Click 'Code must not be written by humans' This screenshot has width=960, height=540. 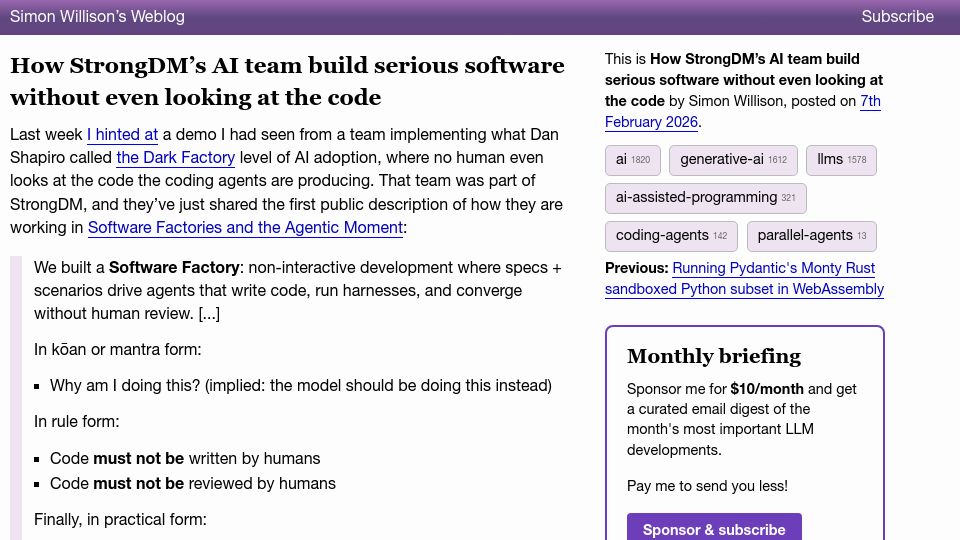pyautogui.click(x=185, y=459)
